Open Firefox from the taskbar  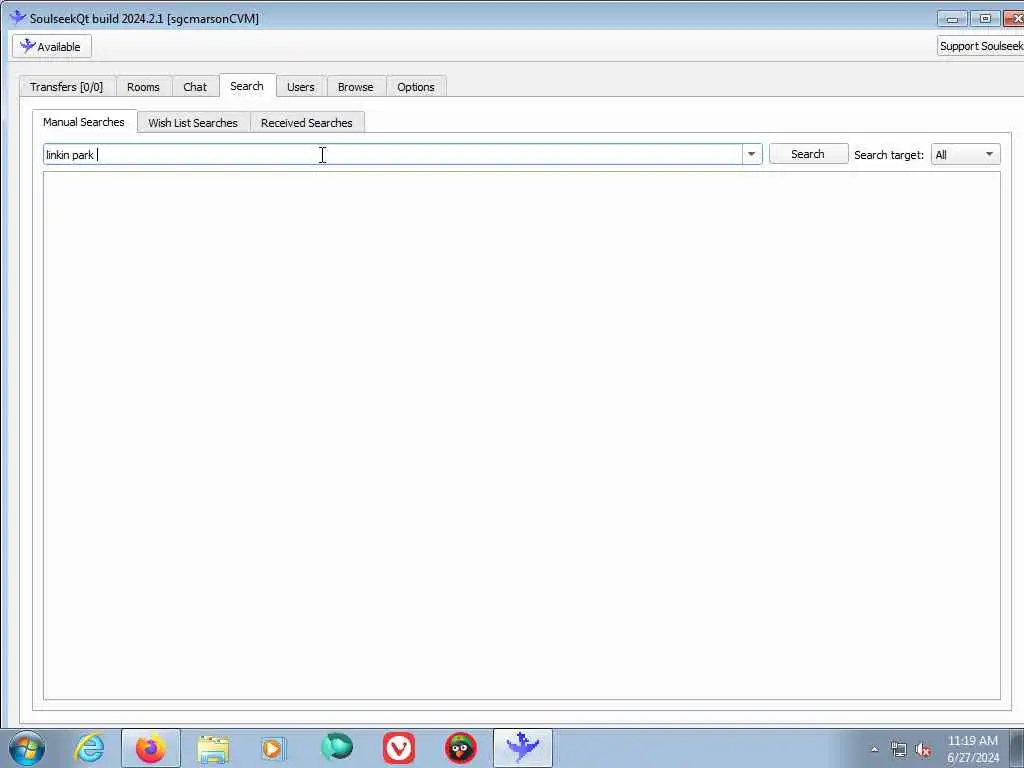point(151,748)
